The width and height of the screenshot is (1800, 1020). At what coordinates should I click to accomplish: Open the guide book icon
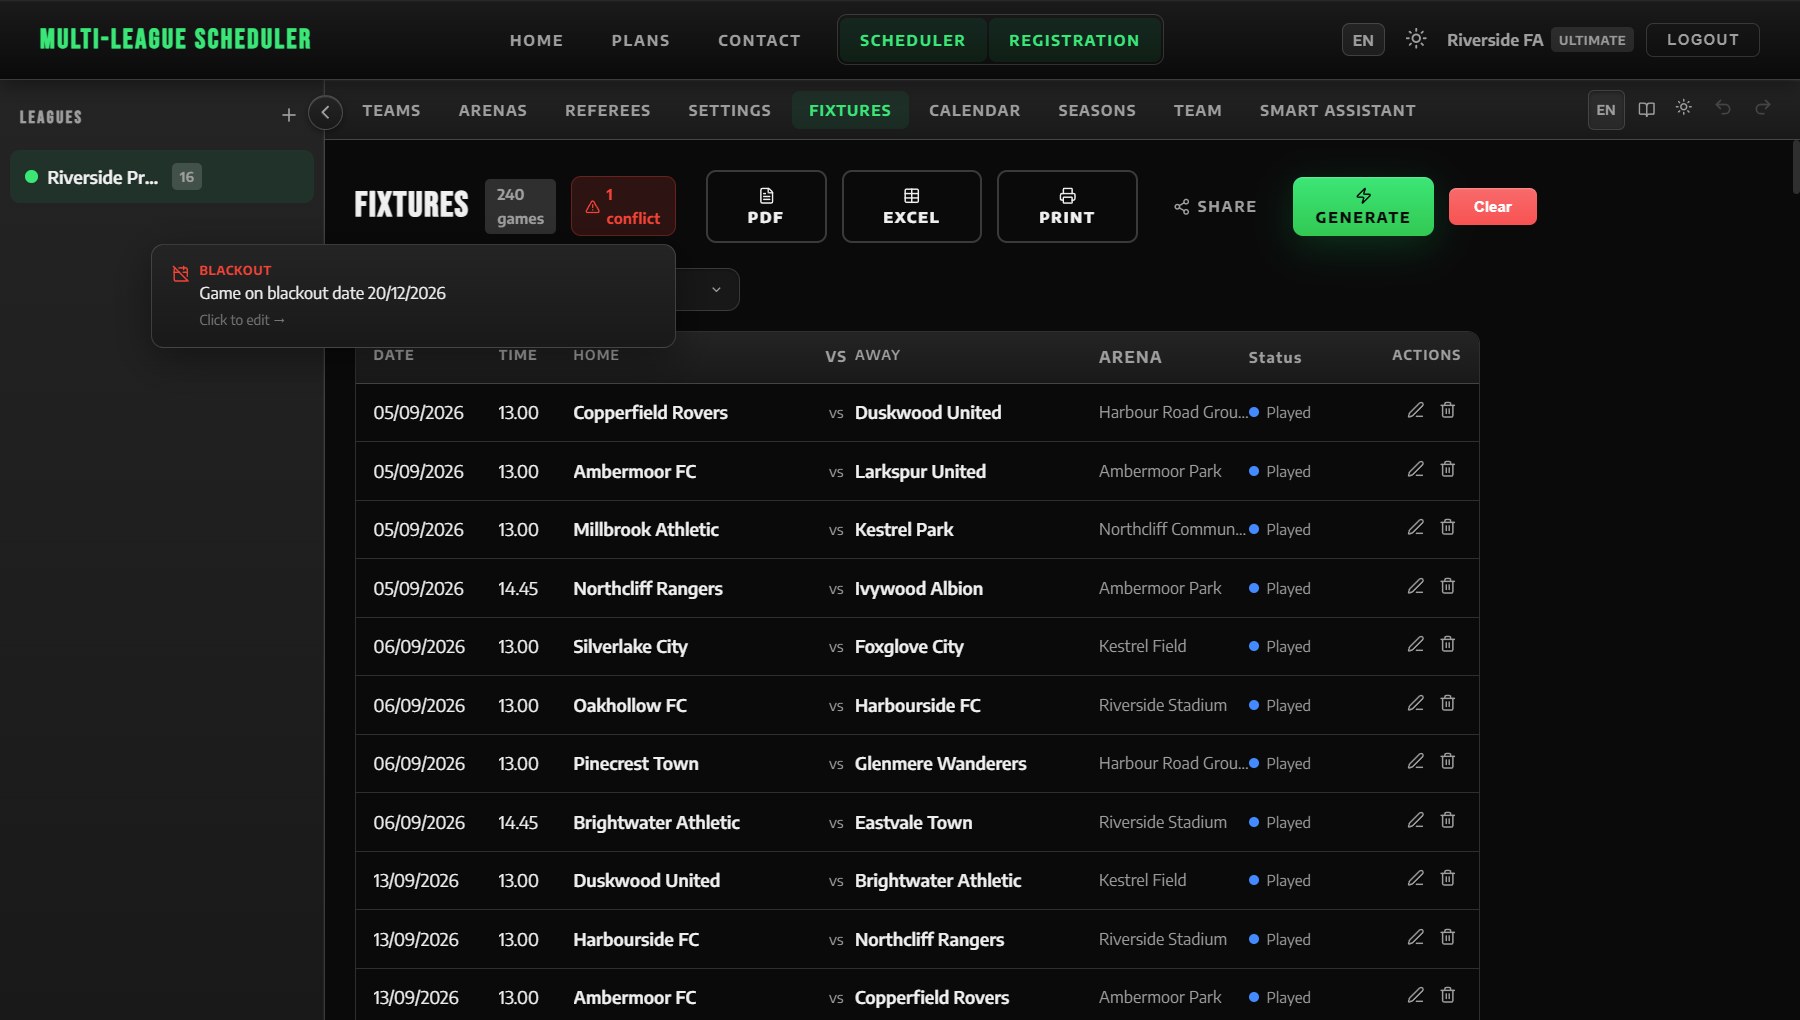[x=1646, y=109]
